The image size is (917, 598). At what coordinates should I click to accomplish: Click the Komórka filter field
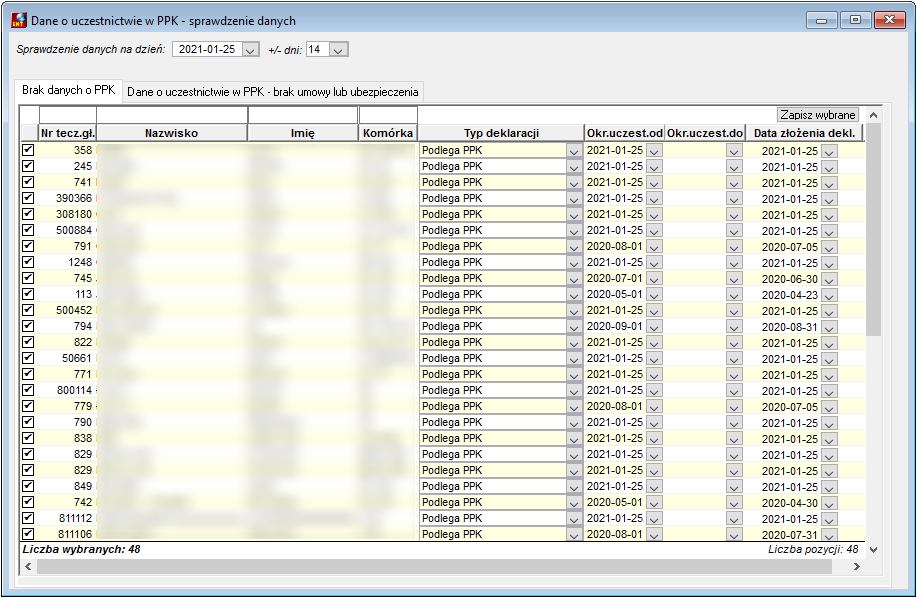388,115
